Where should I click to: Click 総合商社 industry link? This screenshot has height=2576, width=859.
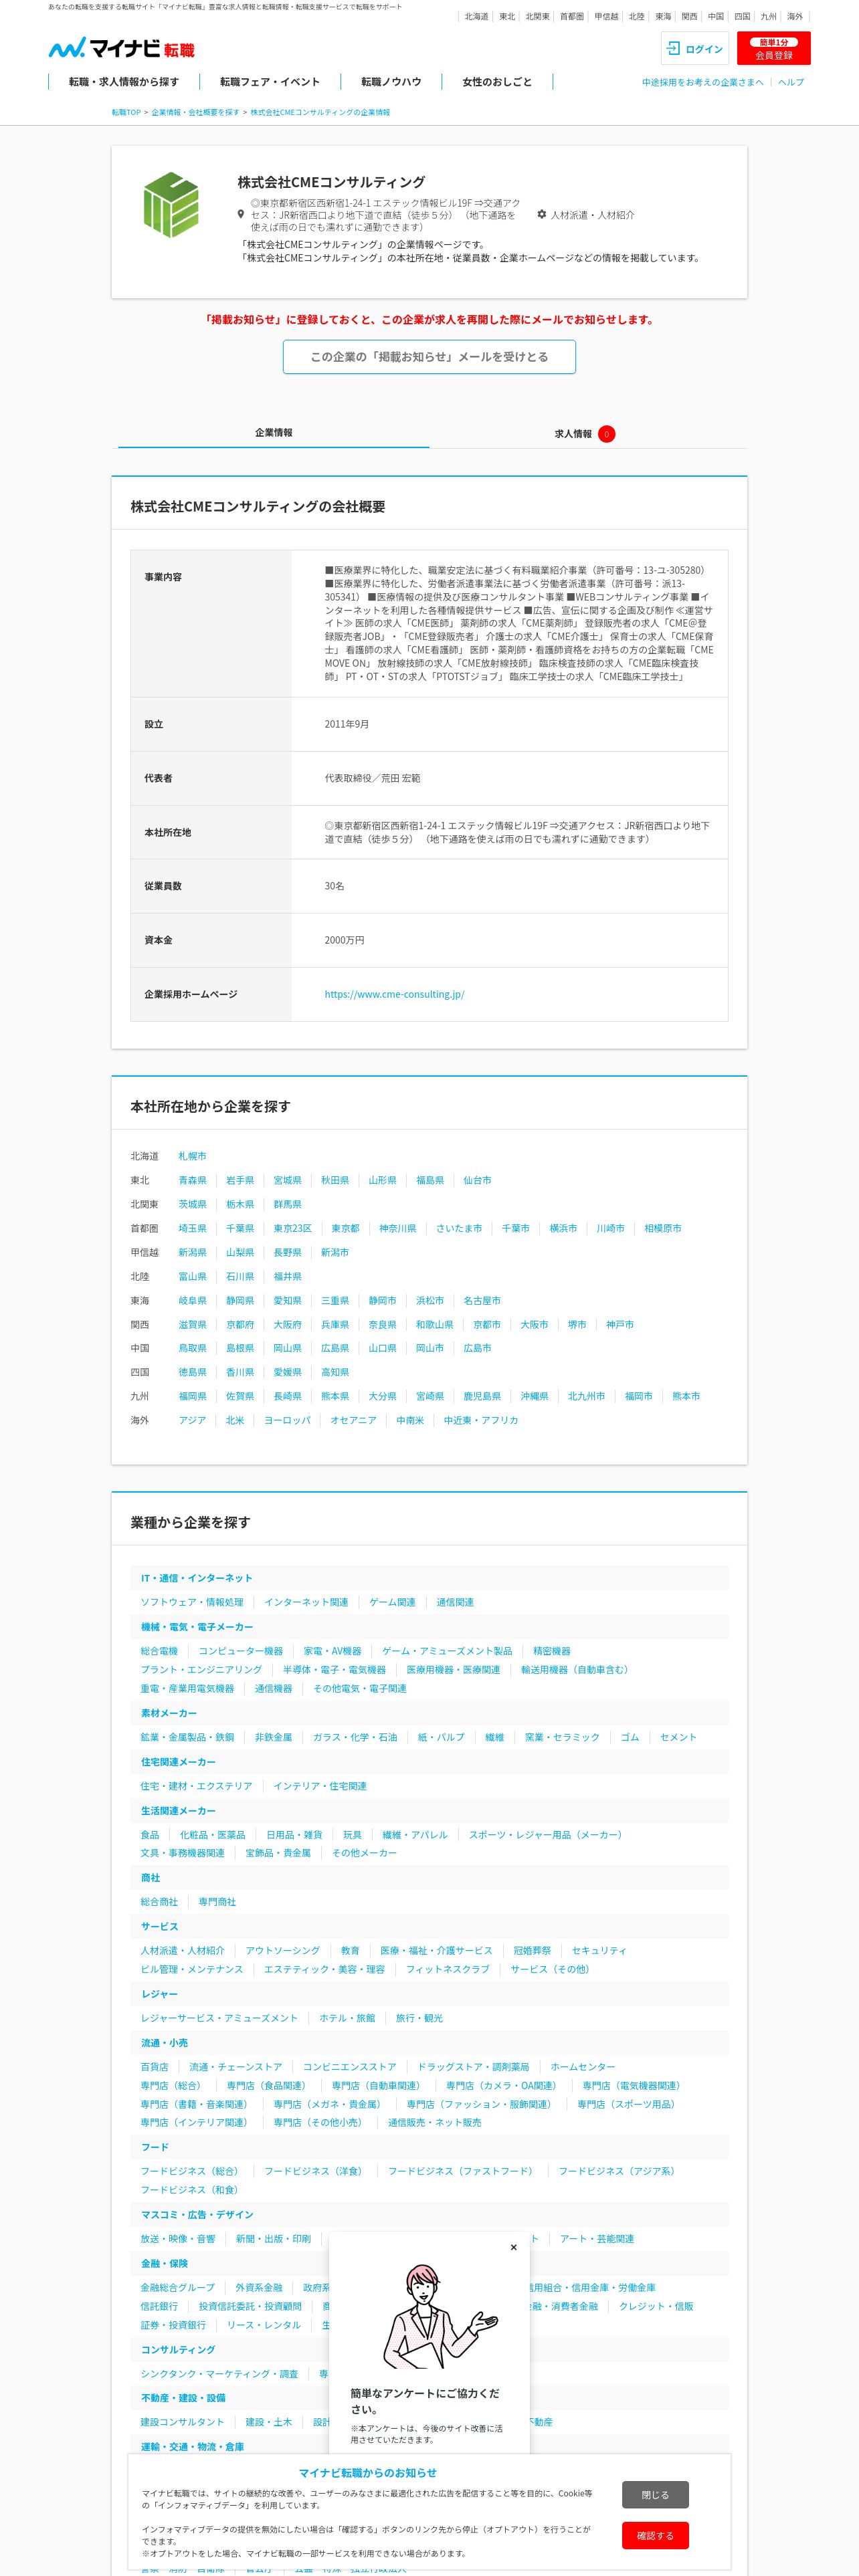[159, 1902]
